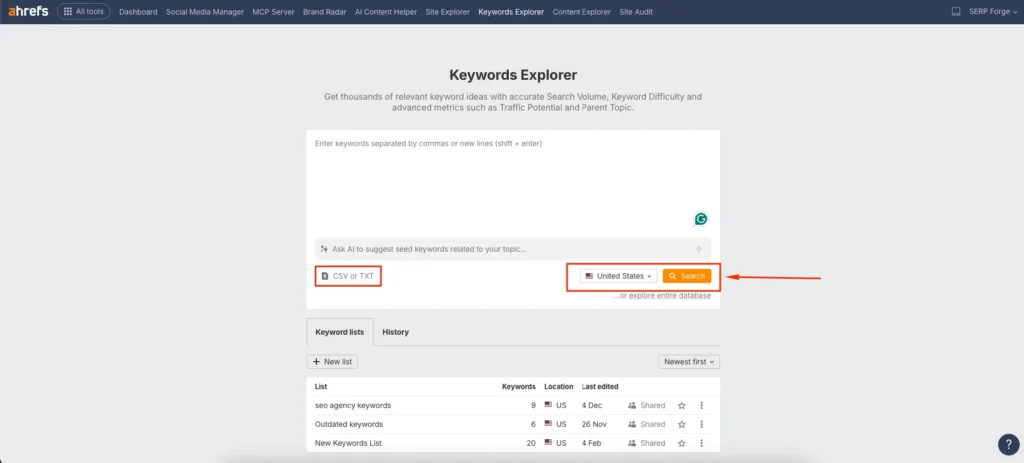Open Social Media Manager
Image resolution: width=1024 pixels, height=463 pixels.
click(x=205, y=12)
